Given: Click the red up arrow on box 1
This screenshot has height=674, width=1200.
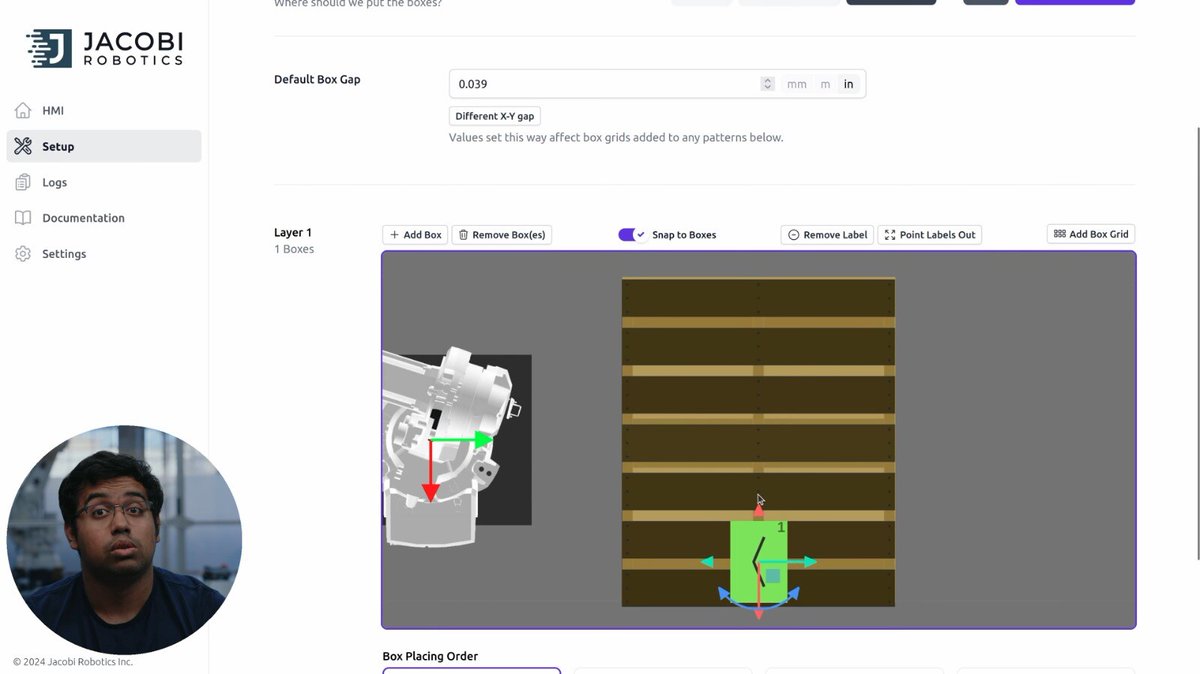Looking at the screenshot, I should [758, 510].
